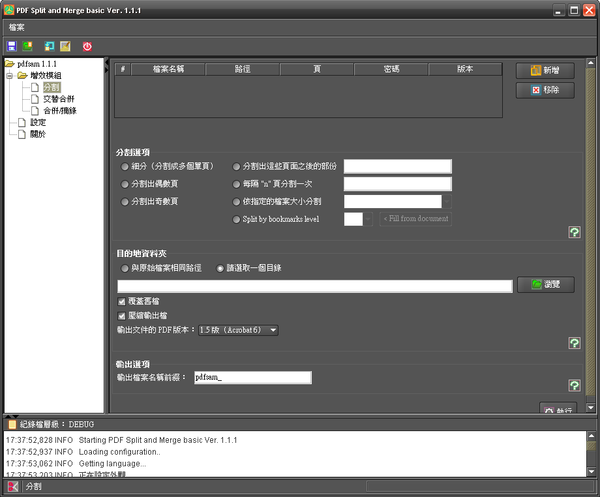Click the help icon in destination folder section

tap(574, 343)
